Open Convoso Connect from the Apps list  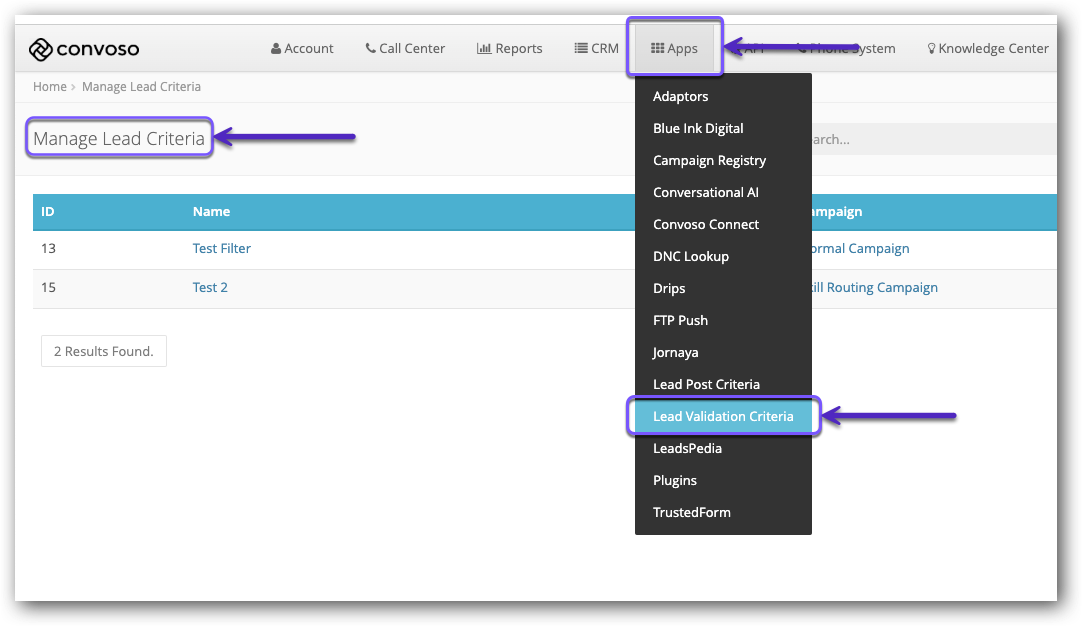click(x=723, y=224)
